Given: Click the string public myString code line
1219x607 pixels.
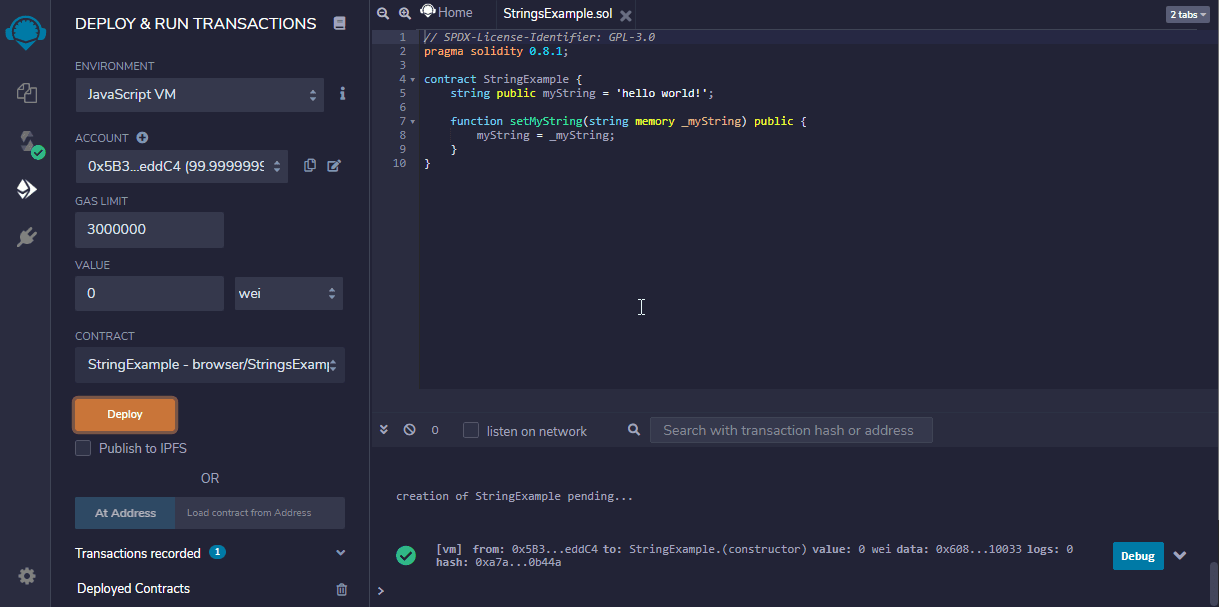Looking at the screenshot, I should [x=582, y=93].
